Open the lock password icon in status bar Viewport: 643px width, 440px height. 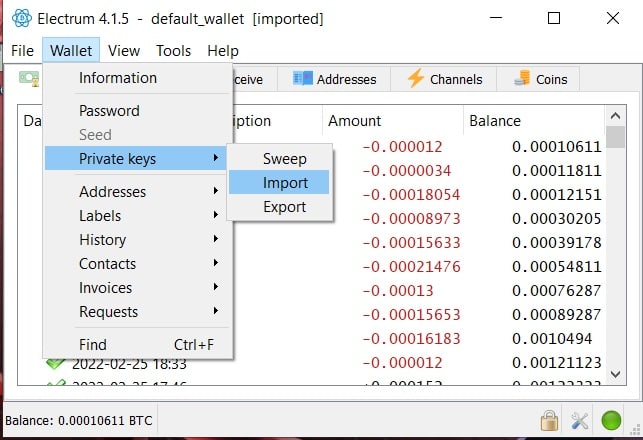point(549,420)
